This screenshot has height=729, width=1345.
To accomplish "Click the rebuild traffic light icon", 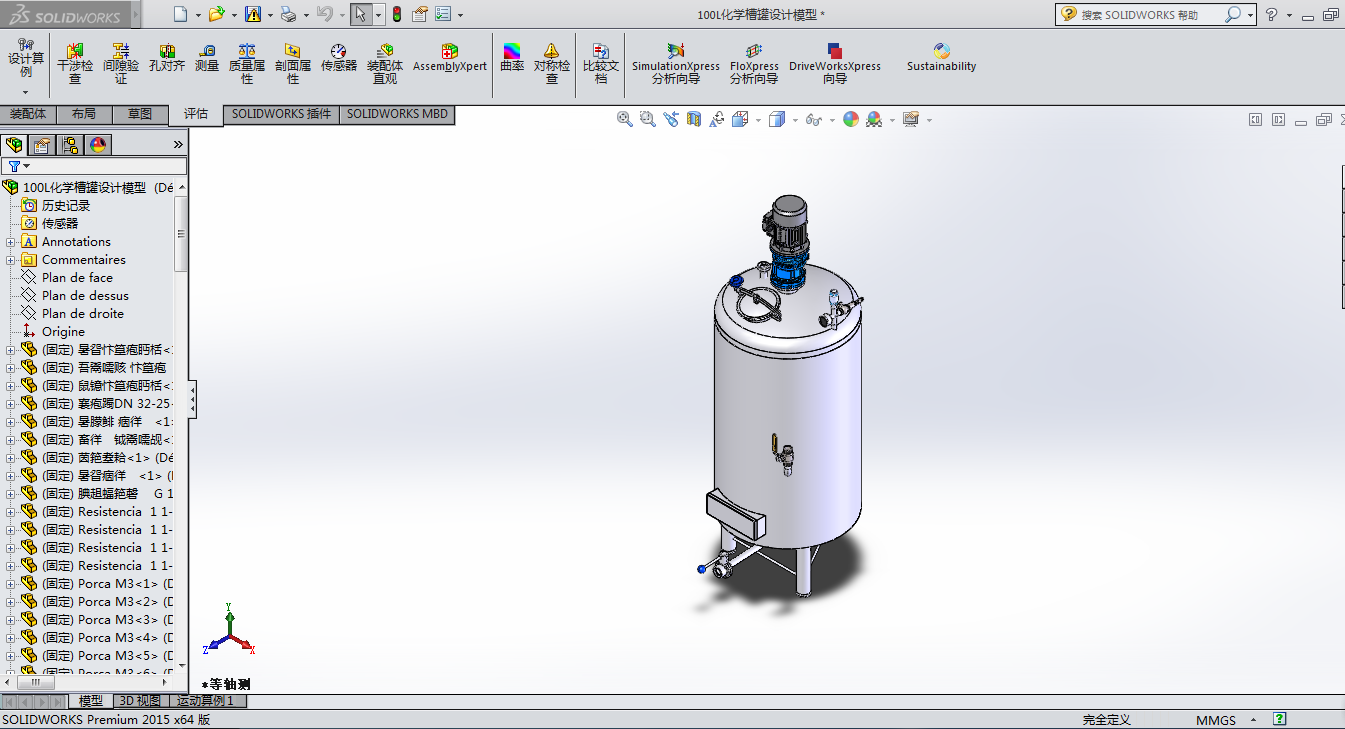I will [x=396, y=15].
